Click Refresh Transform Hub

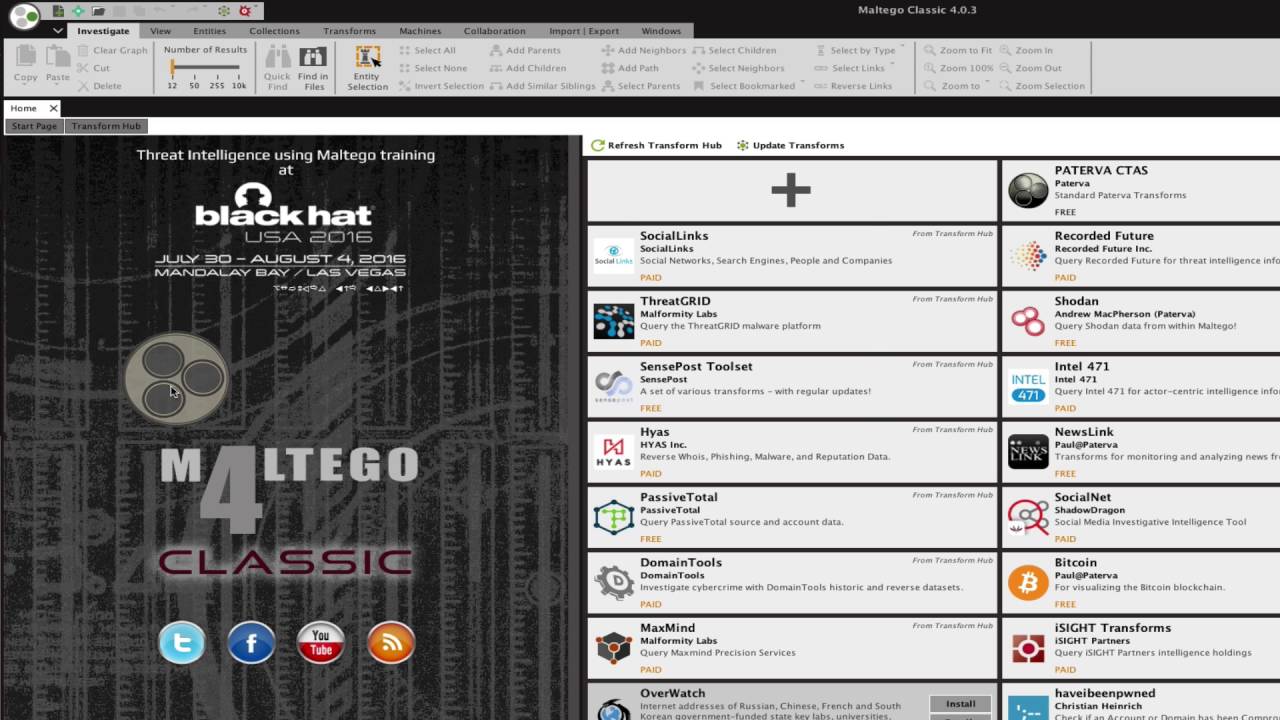656,145
